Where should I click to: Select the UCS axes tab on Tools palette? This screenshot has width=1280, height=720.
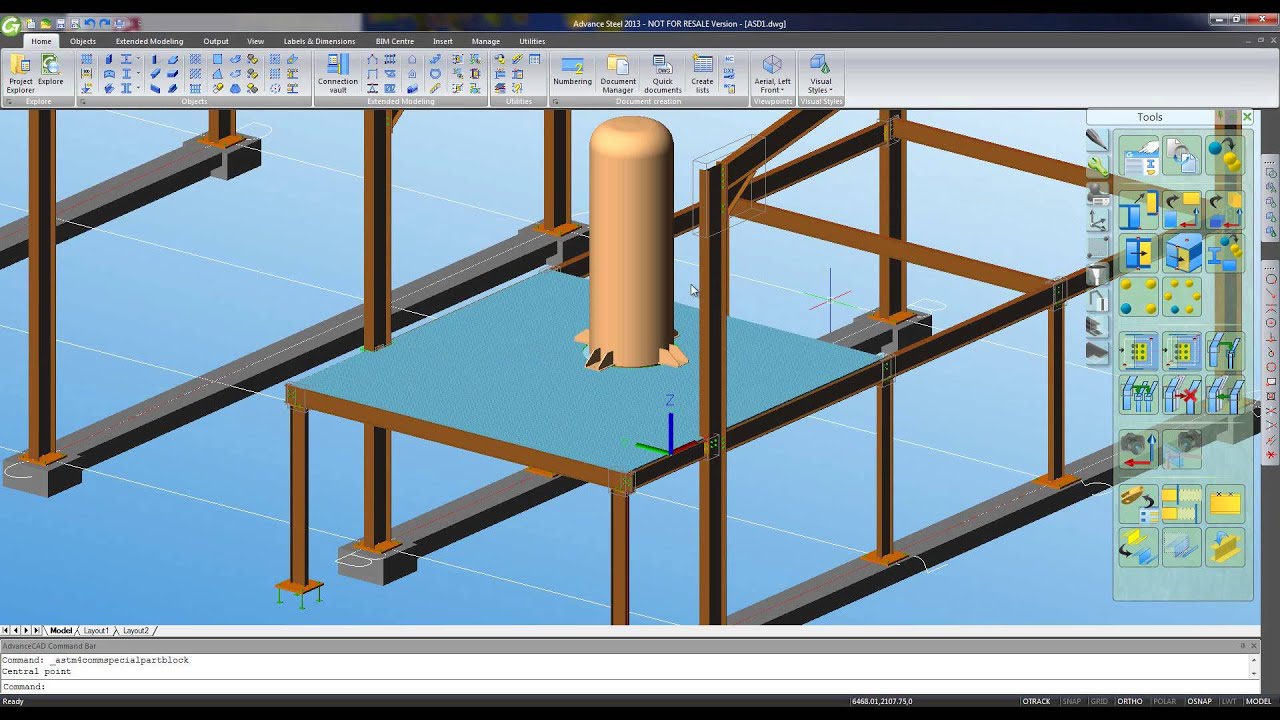click(x=1097, y=219)
